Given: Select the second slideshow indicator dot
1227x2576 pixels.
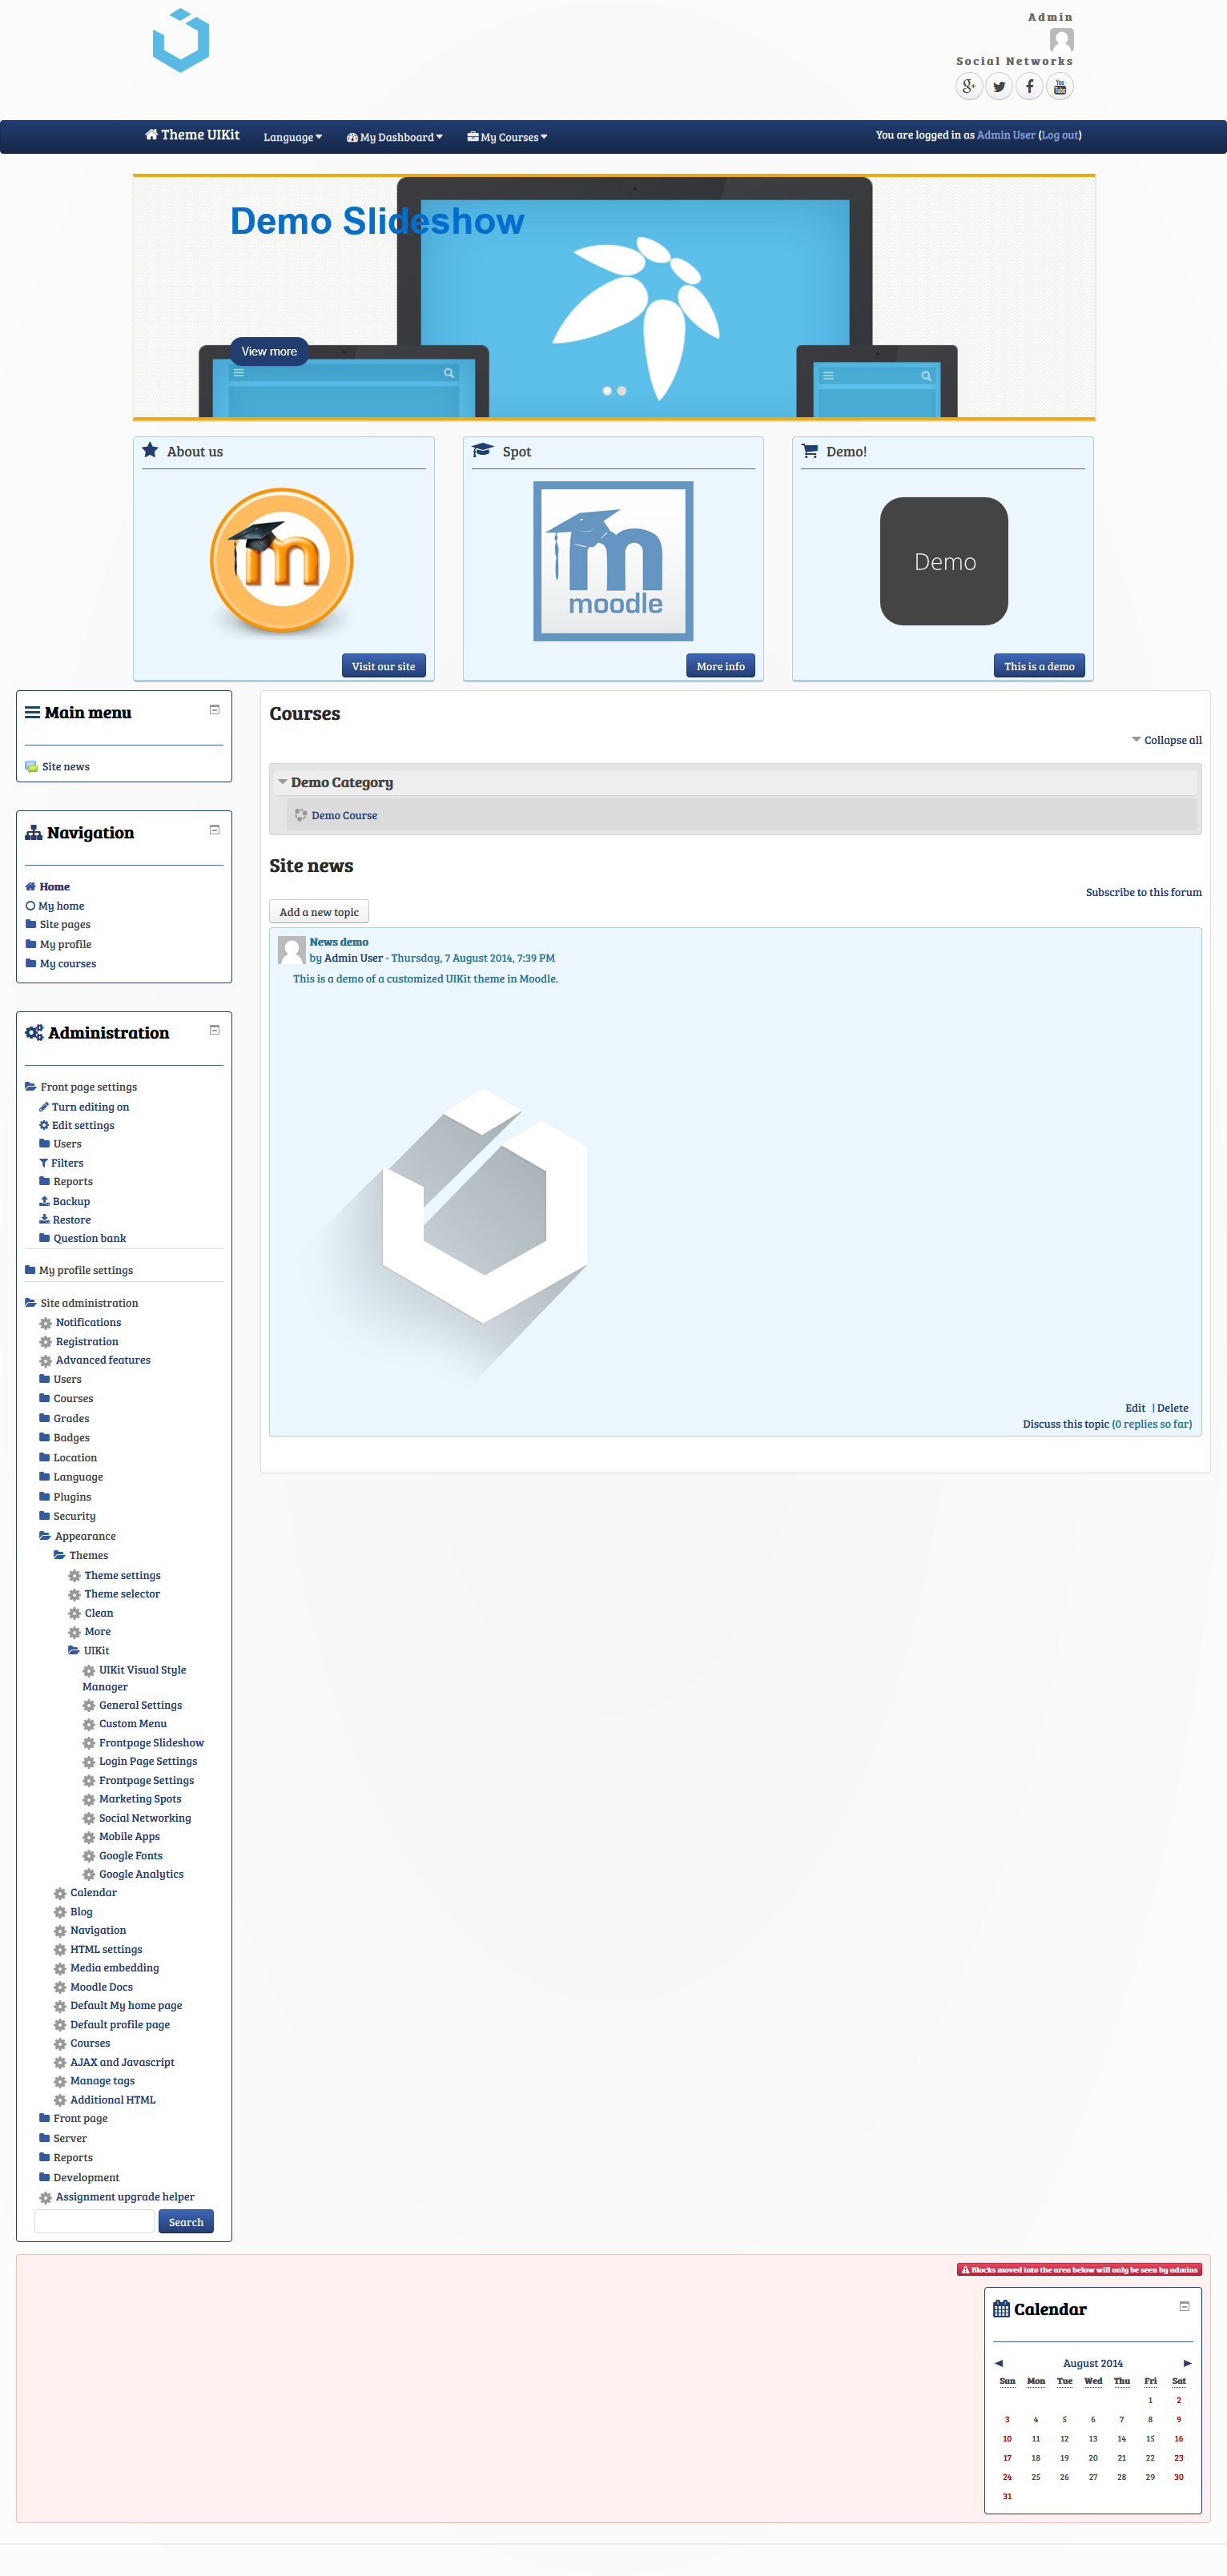Looking at the screenshot, I should point(622,391).
